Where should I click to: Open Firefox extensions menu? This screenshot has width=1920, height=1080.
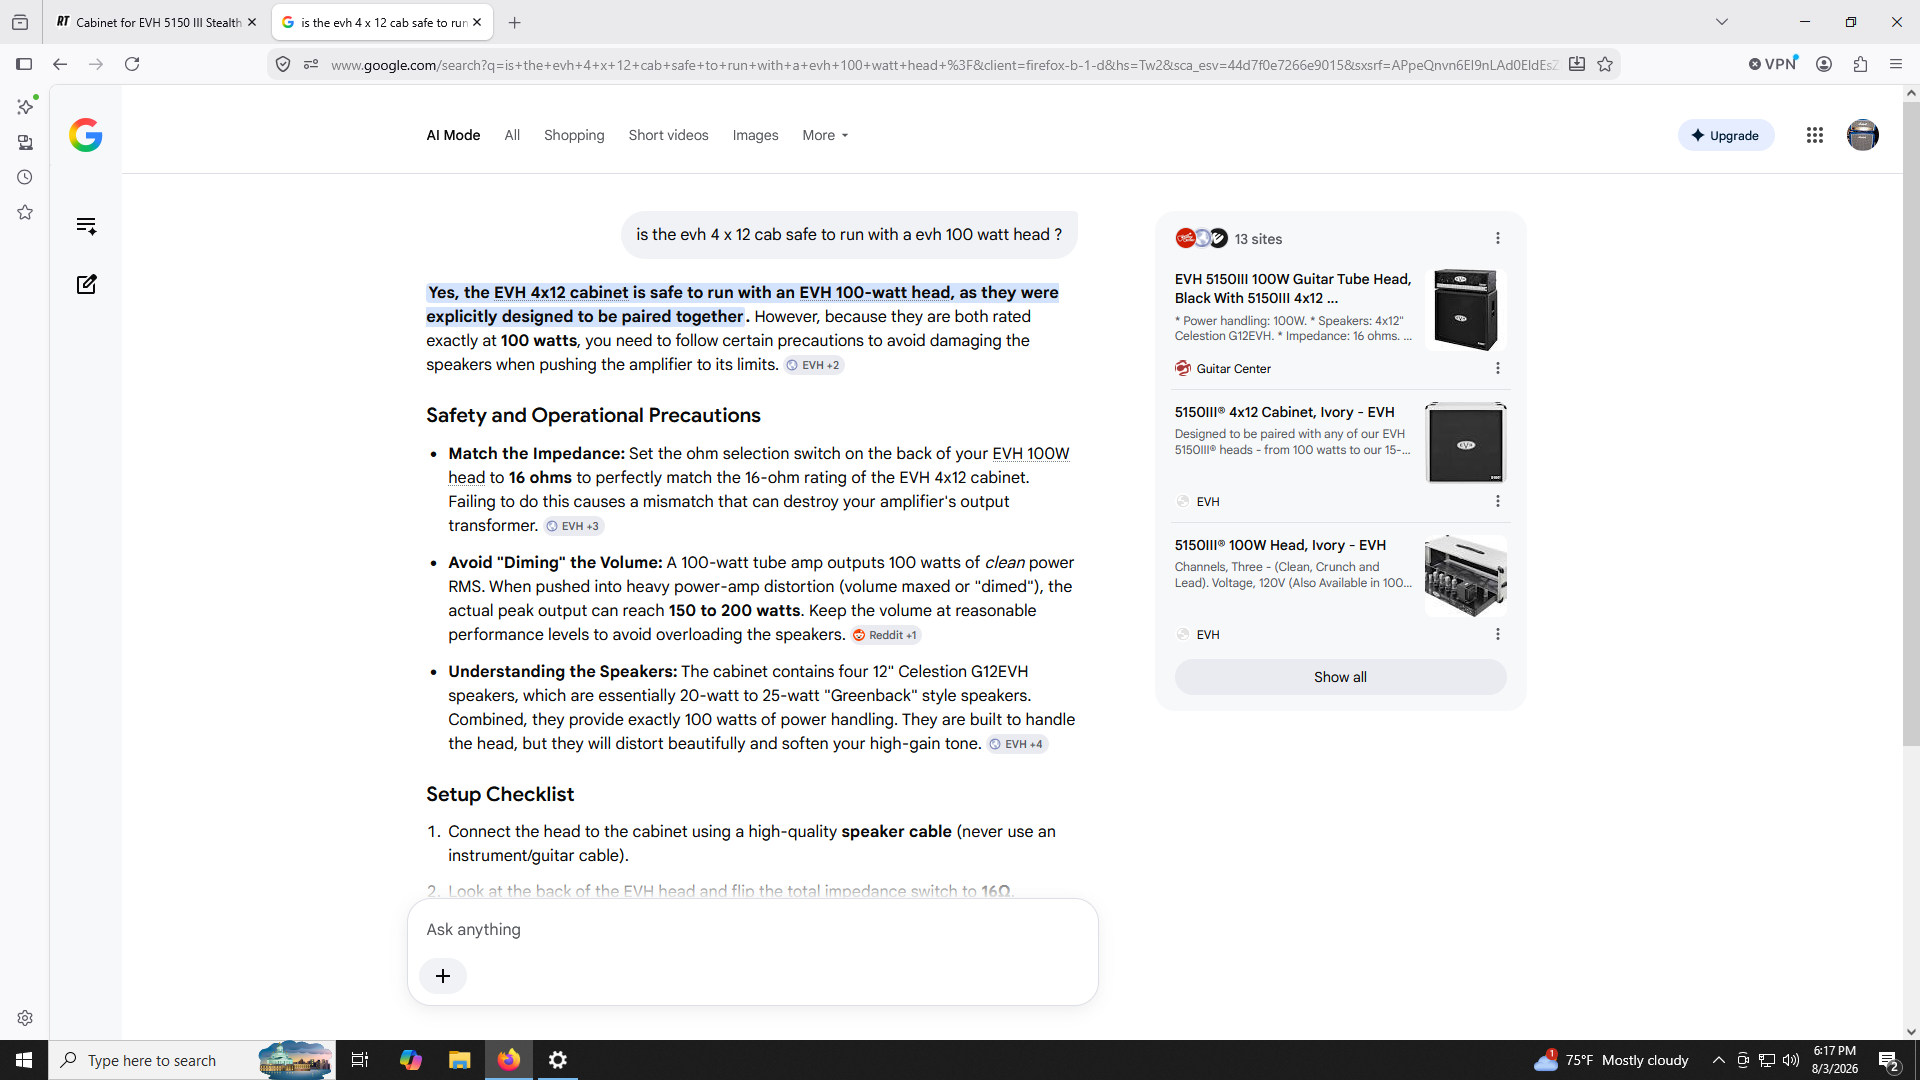click(1860, 64)
